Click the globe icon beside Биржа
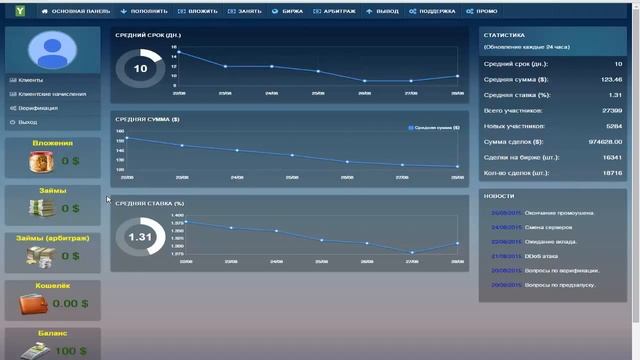Screen dimensions: 640x360 pyautogui.click(x=275, y=11)
